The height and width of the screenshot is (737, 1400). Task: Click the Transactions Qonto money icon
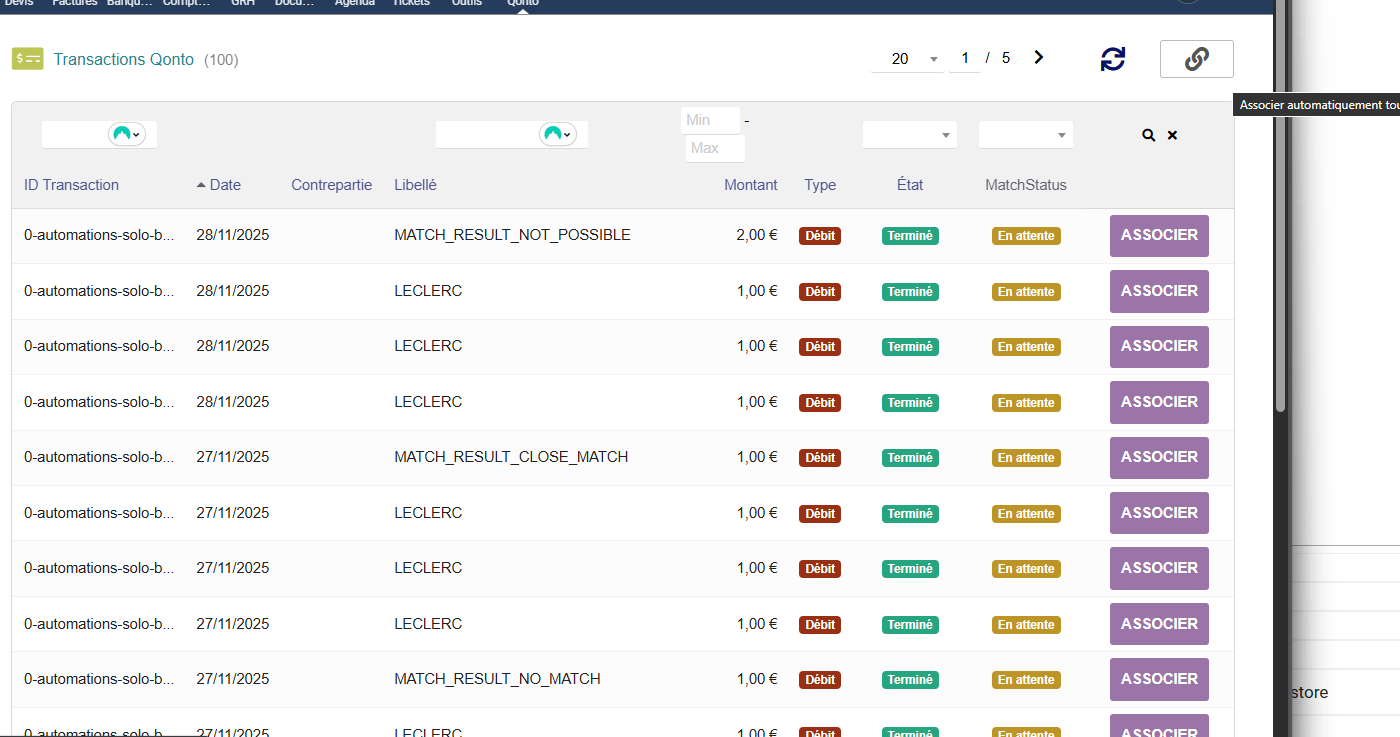27,59
